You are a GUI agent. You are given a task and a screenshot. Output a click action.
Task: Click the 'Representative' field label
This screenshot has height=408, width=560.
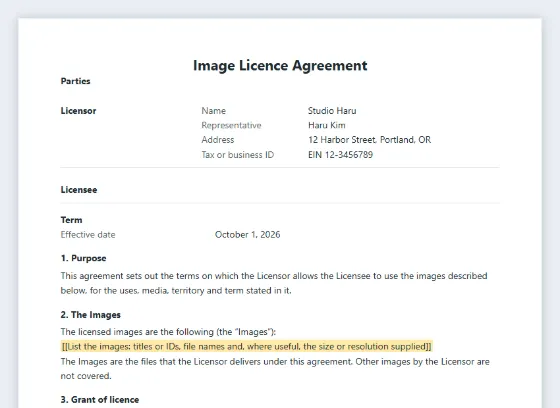click(231, 125)
